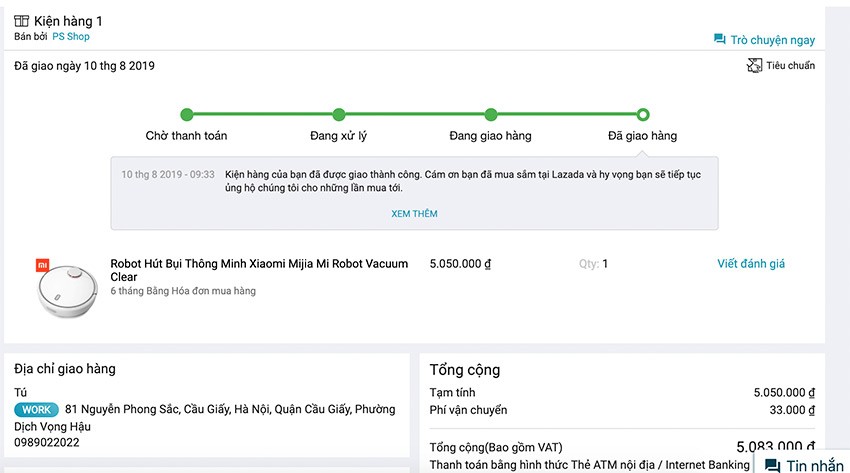Click the 5.050.000 ₫ product price

[460, 264]
